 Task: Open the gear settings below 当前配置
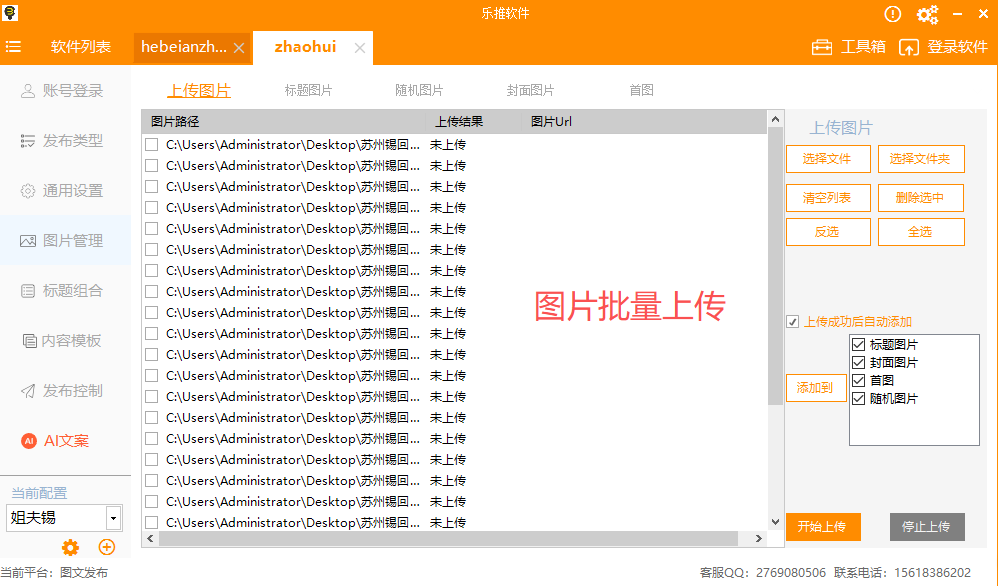[x=69, y=548]
